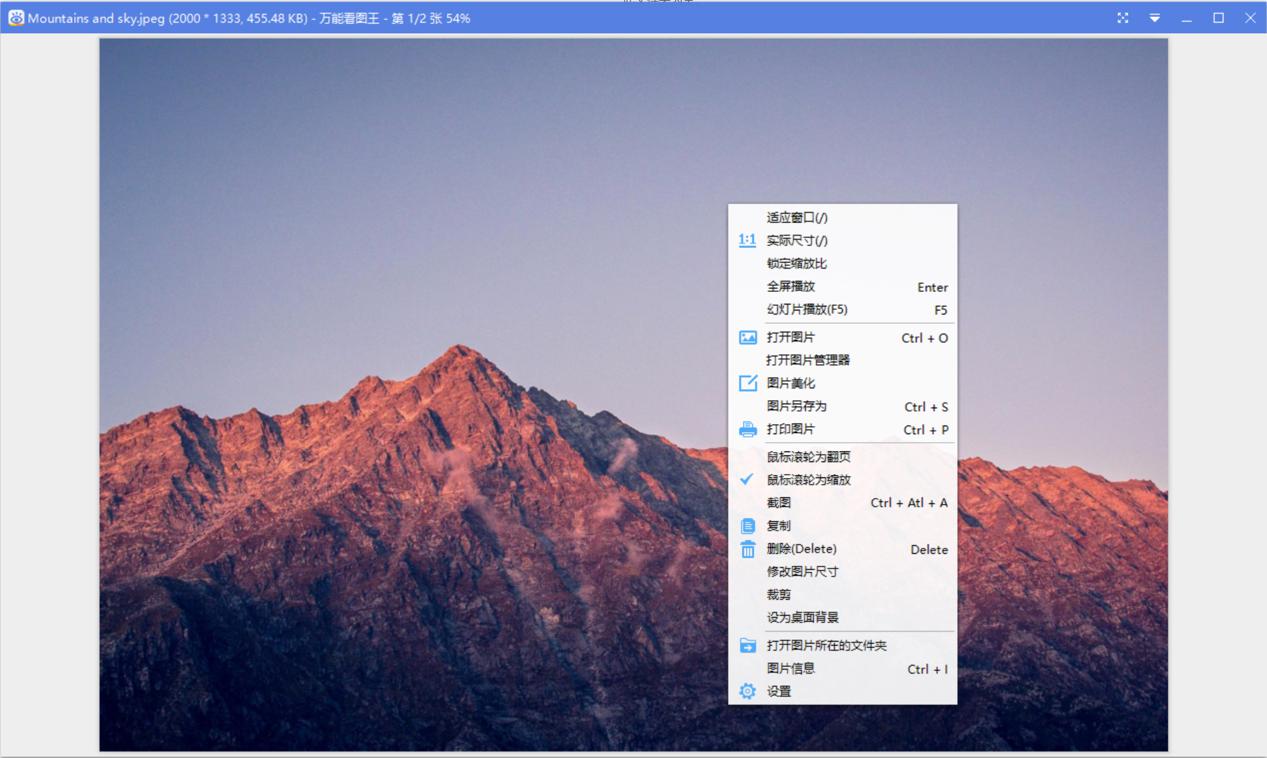Image resolution: width=1267 pixels, height=758 pixels.
Task: Click the settings gear icon
Action: point(747,691)
